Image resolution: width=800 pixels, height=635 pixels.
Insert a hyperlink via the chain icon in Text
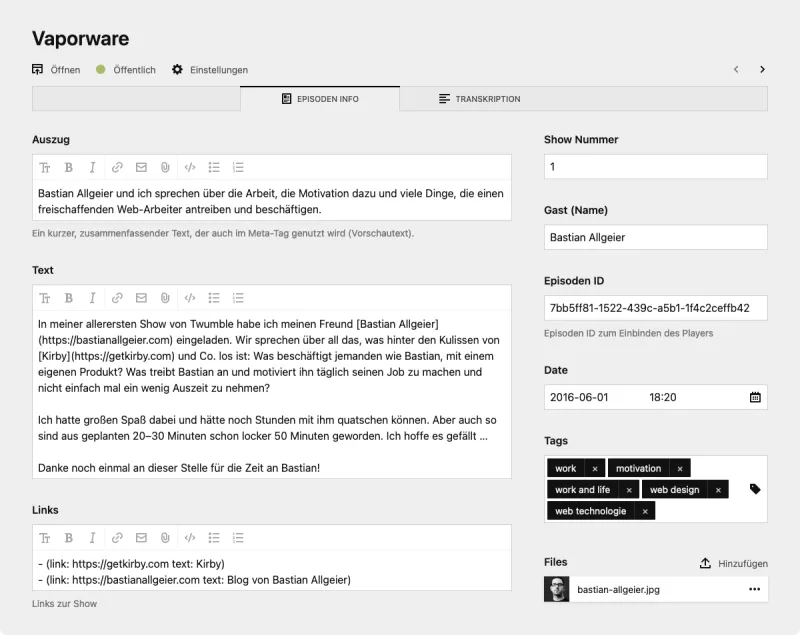tap(117, 297)
